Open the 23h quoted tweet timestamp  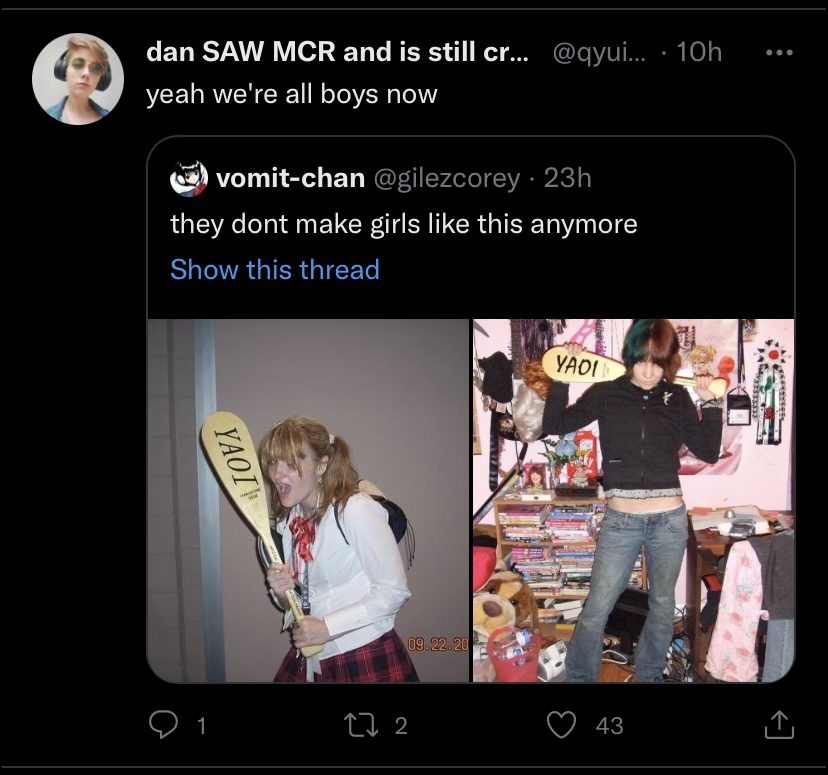tap(567, 178)
